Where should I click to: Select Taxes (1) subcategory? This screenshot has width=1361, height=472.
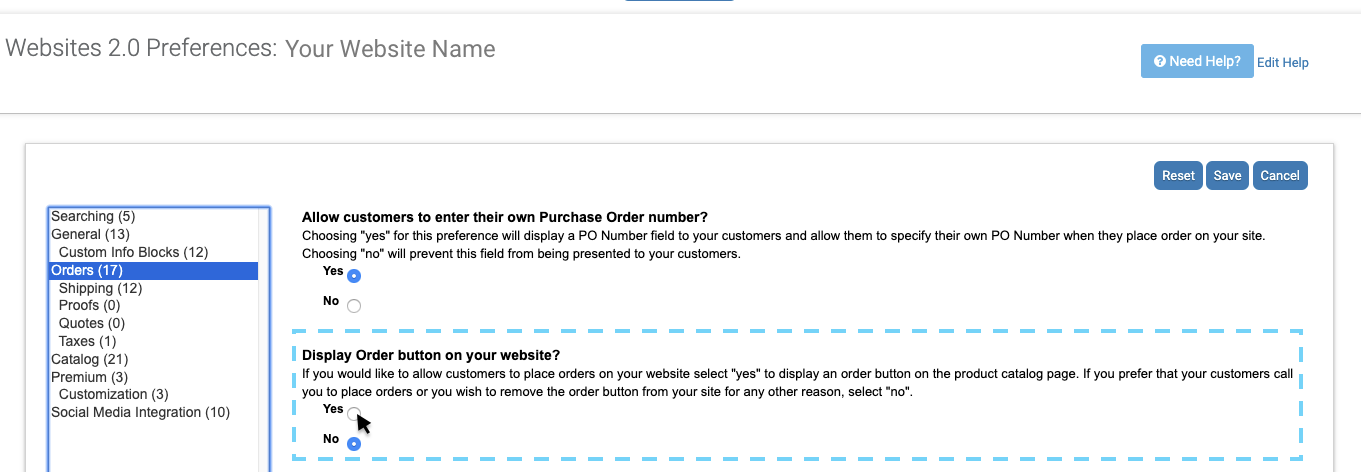(88, 341)
